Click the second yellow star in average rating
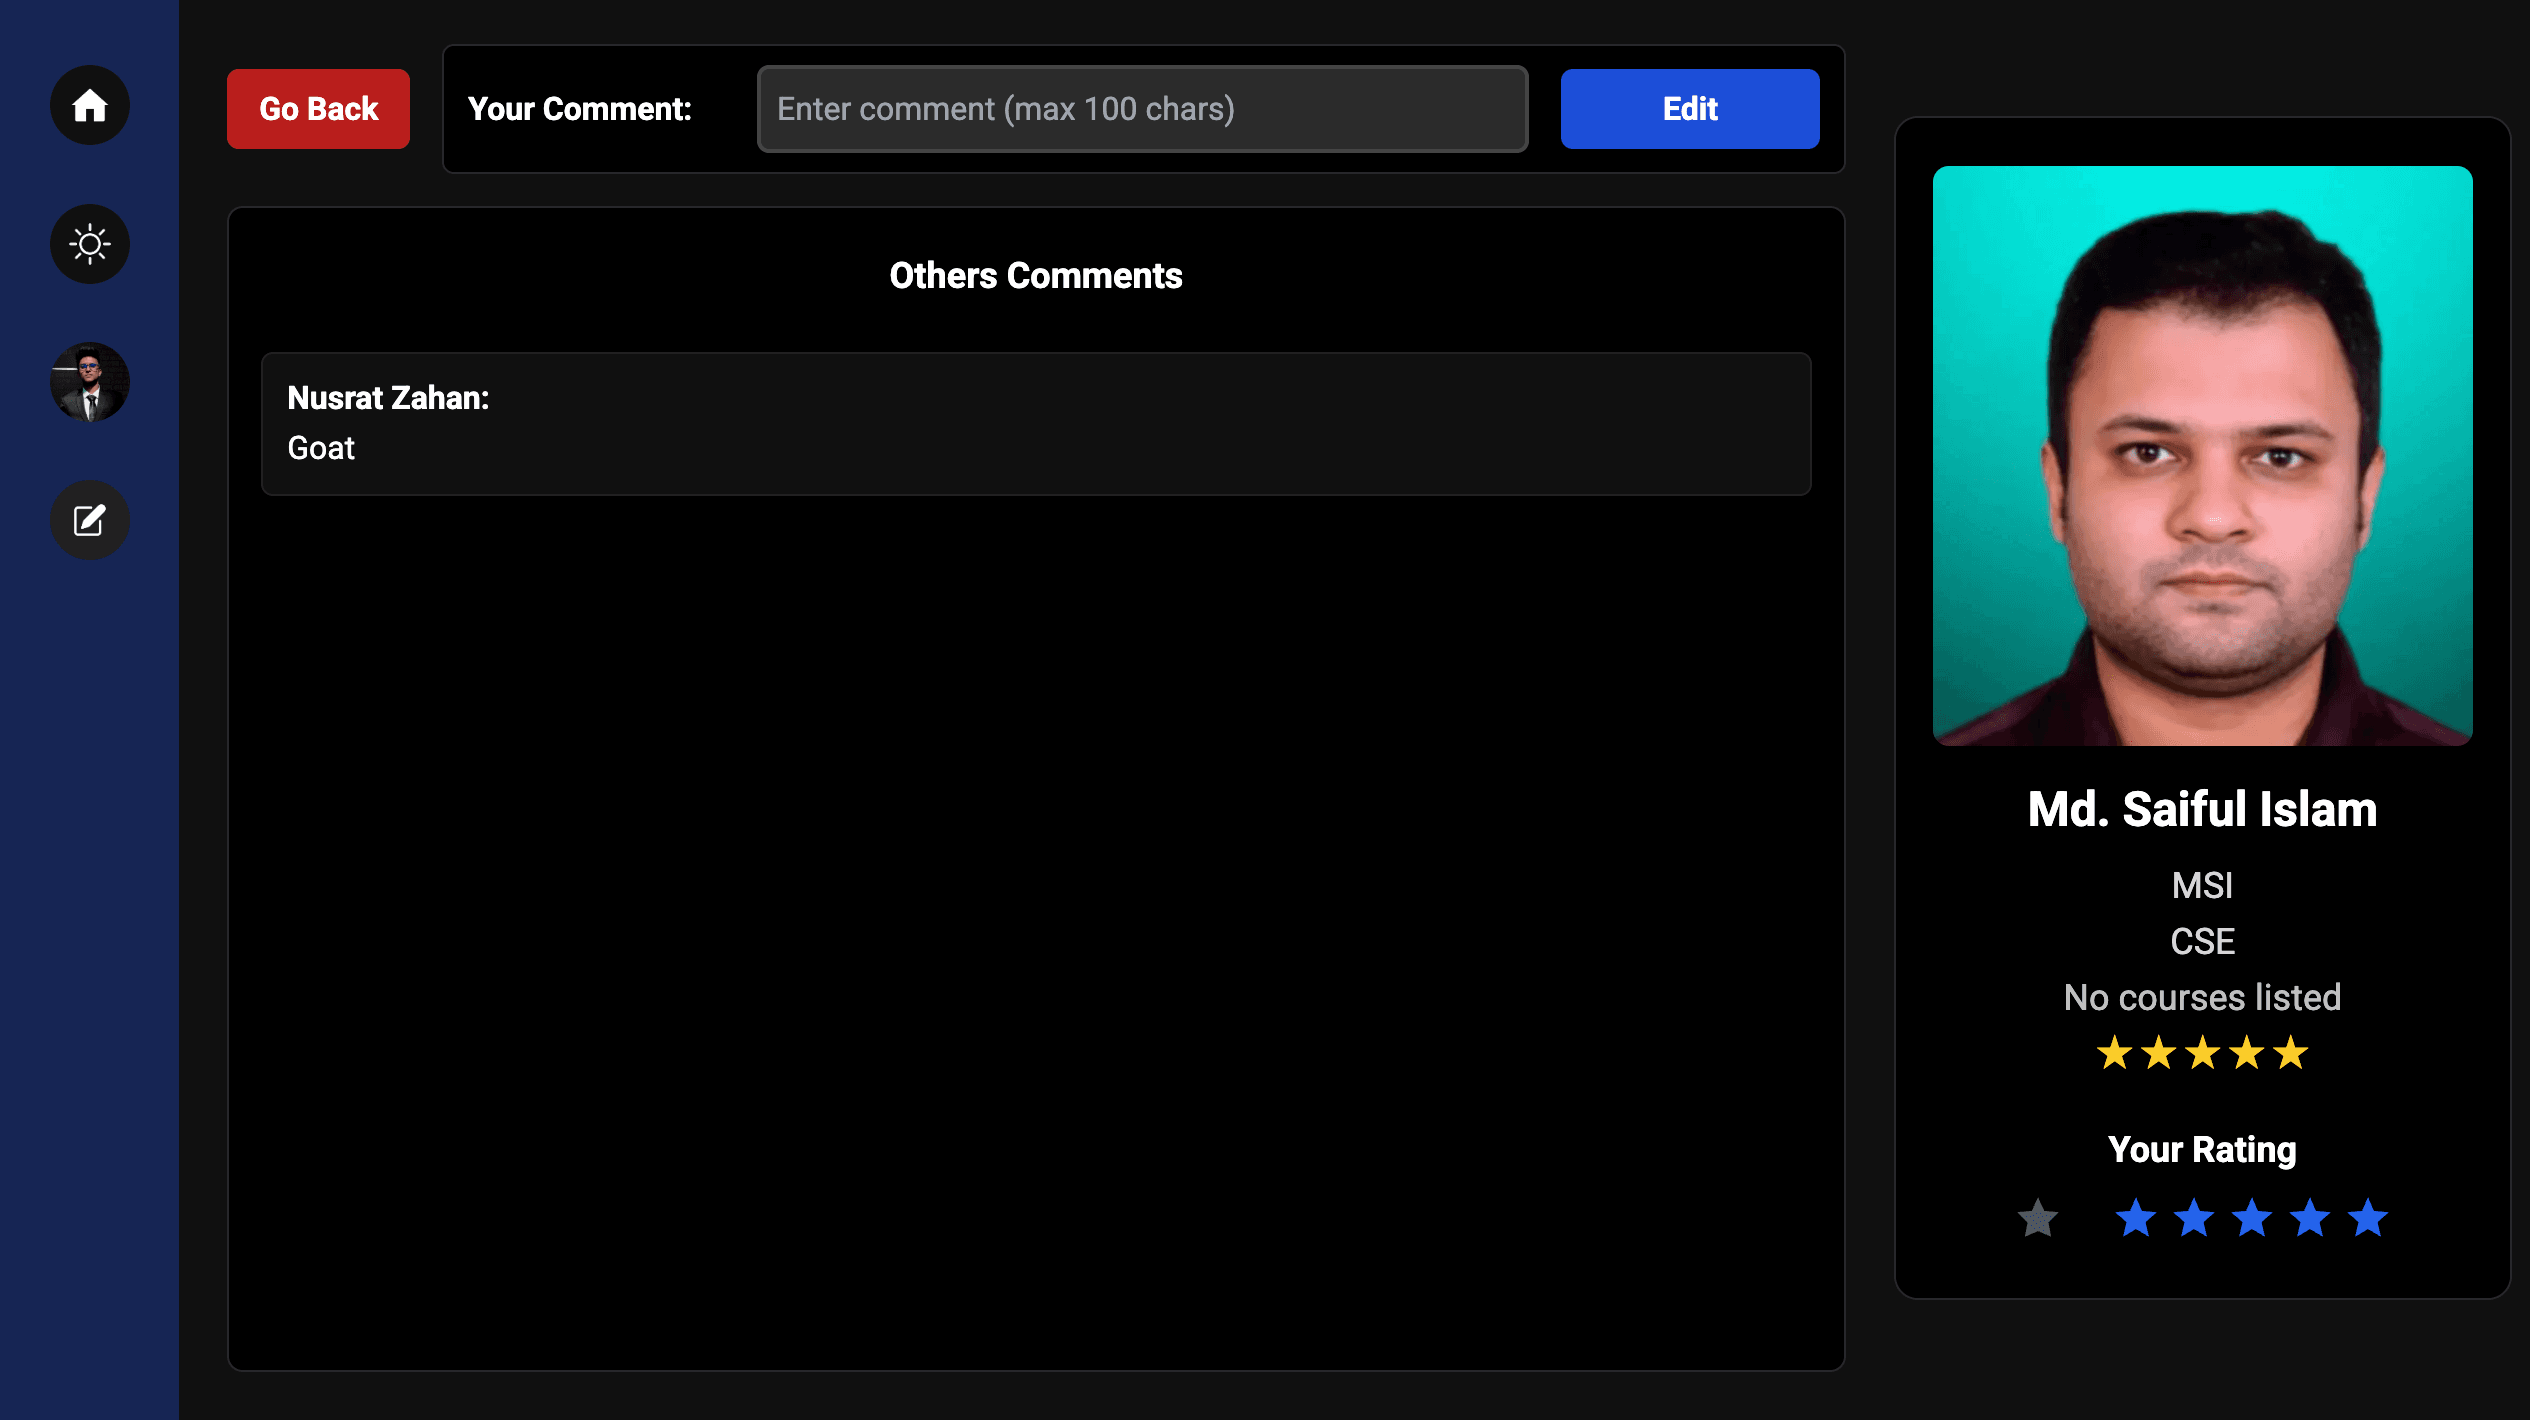Viewport: 2530px width, 1420px height. coord(2158,1053)
